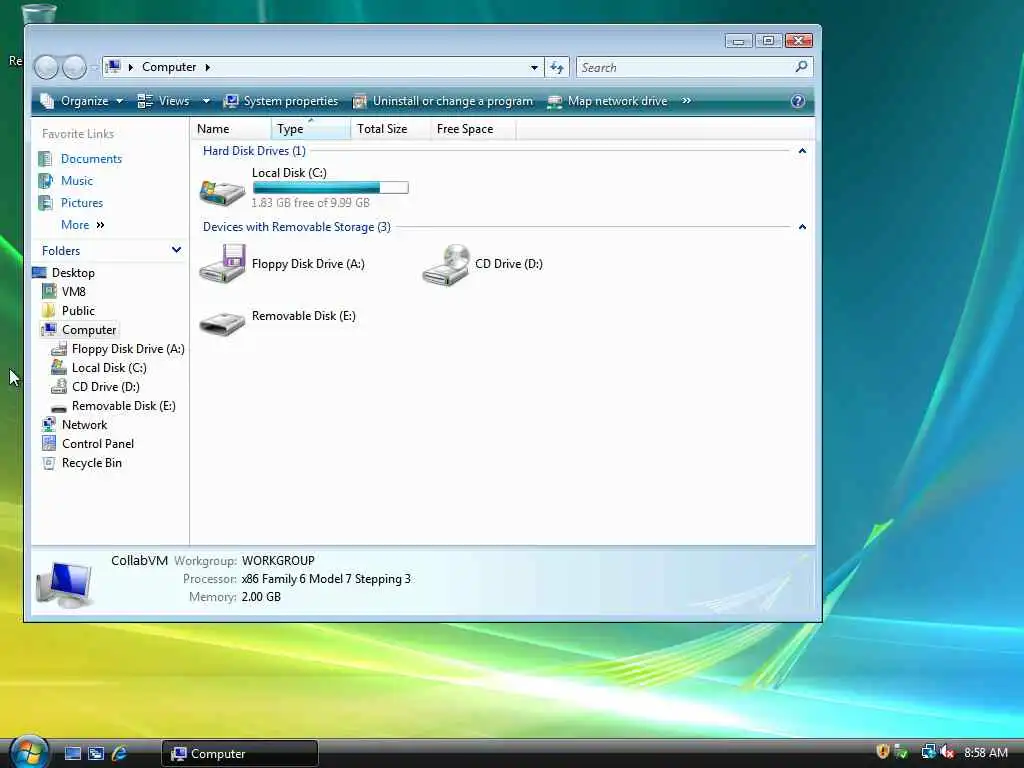This screenshot has width=1024, height=768.
Task: Open the Pictures favorite link
Action: pos(82,203)
